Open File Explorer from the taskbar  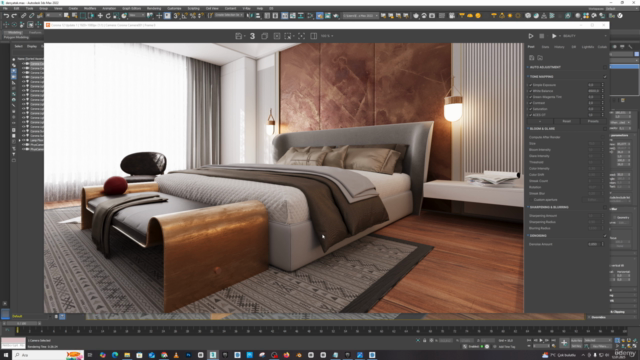tap(127, 355)
